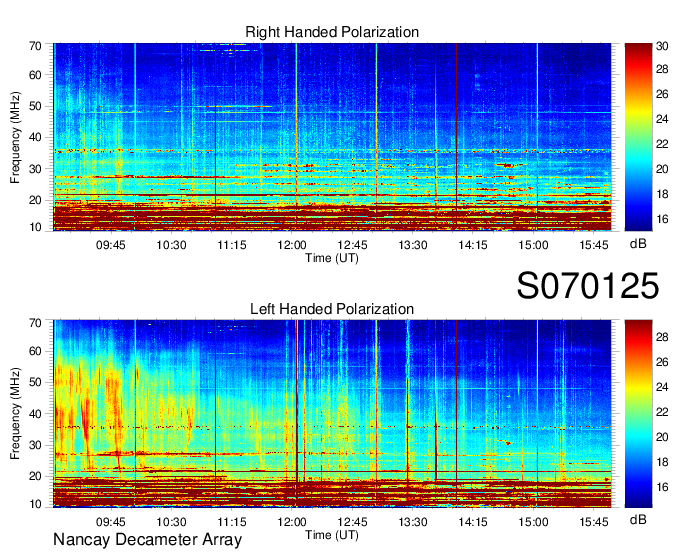Click the "Nancay Decameter Array" caption
Viewport: 680px width, 552px height.
click(x=147, y=540)
